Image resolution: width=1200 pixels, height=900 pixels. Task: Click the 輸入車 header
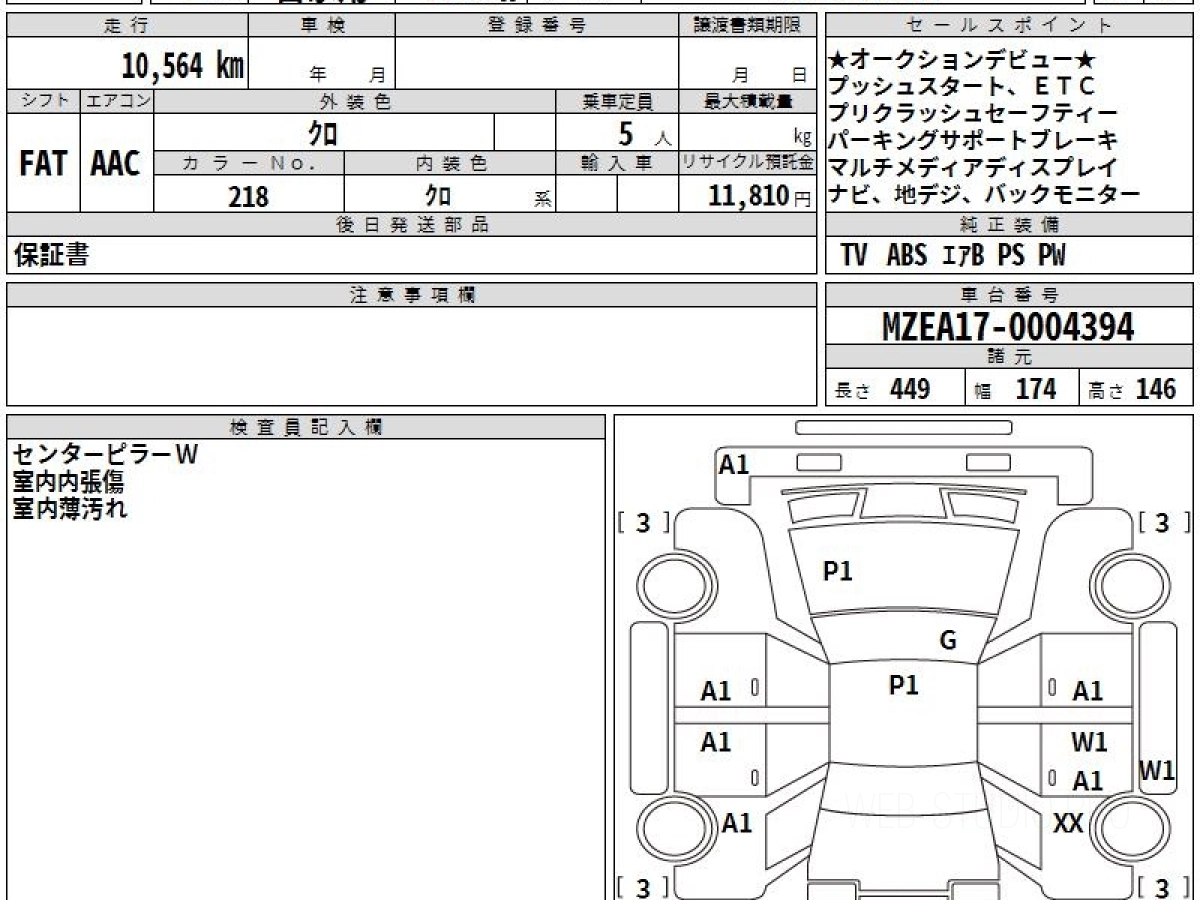[x=617, y=163]
